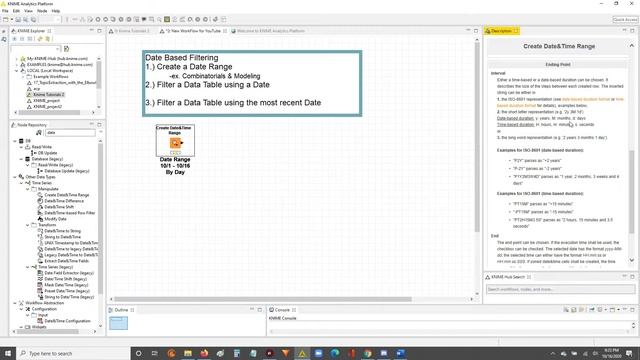Select Date Field Extractor (legacy) node

[69, 273]
